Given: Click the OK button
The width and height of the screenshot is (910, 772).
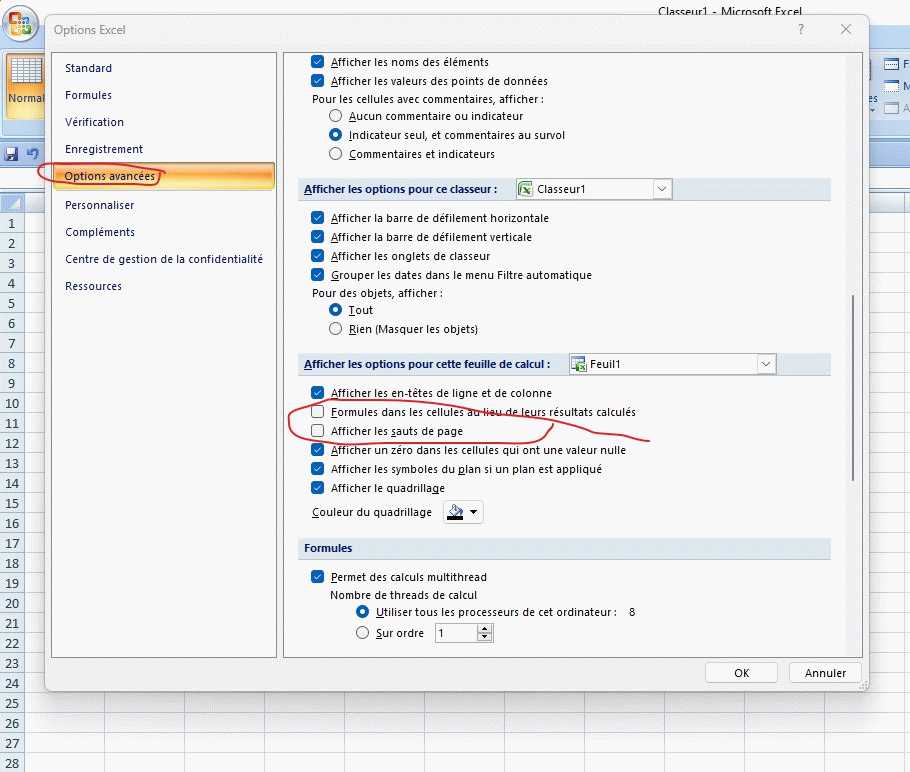Looking at the screenshot, I should pyautogui.click(x=741, y=673).
